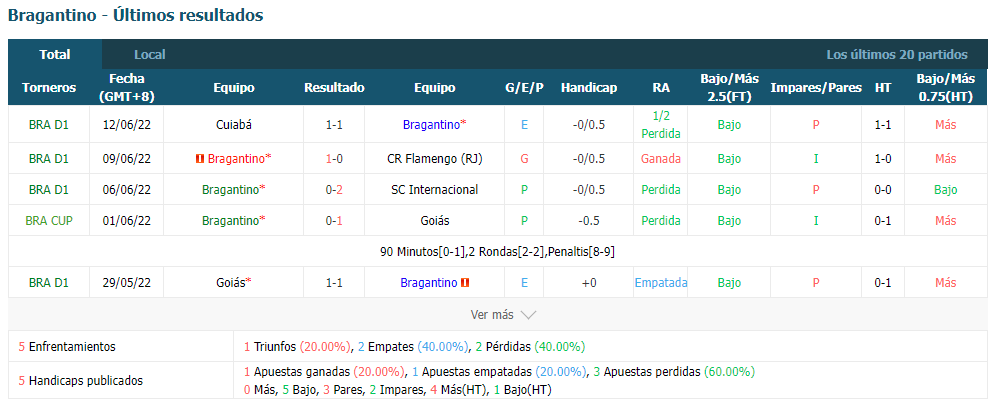Expand the Ver más chevron
999x409 pixels.
point(528,315)
